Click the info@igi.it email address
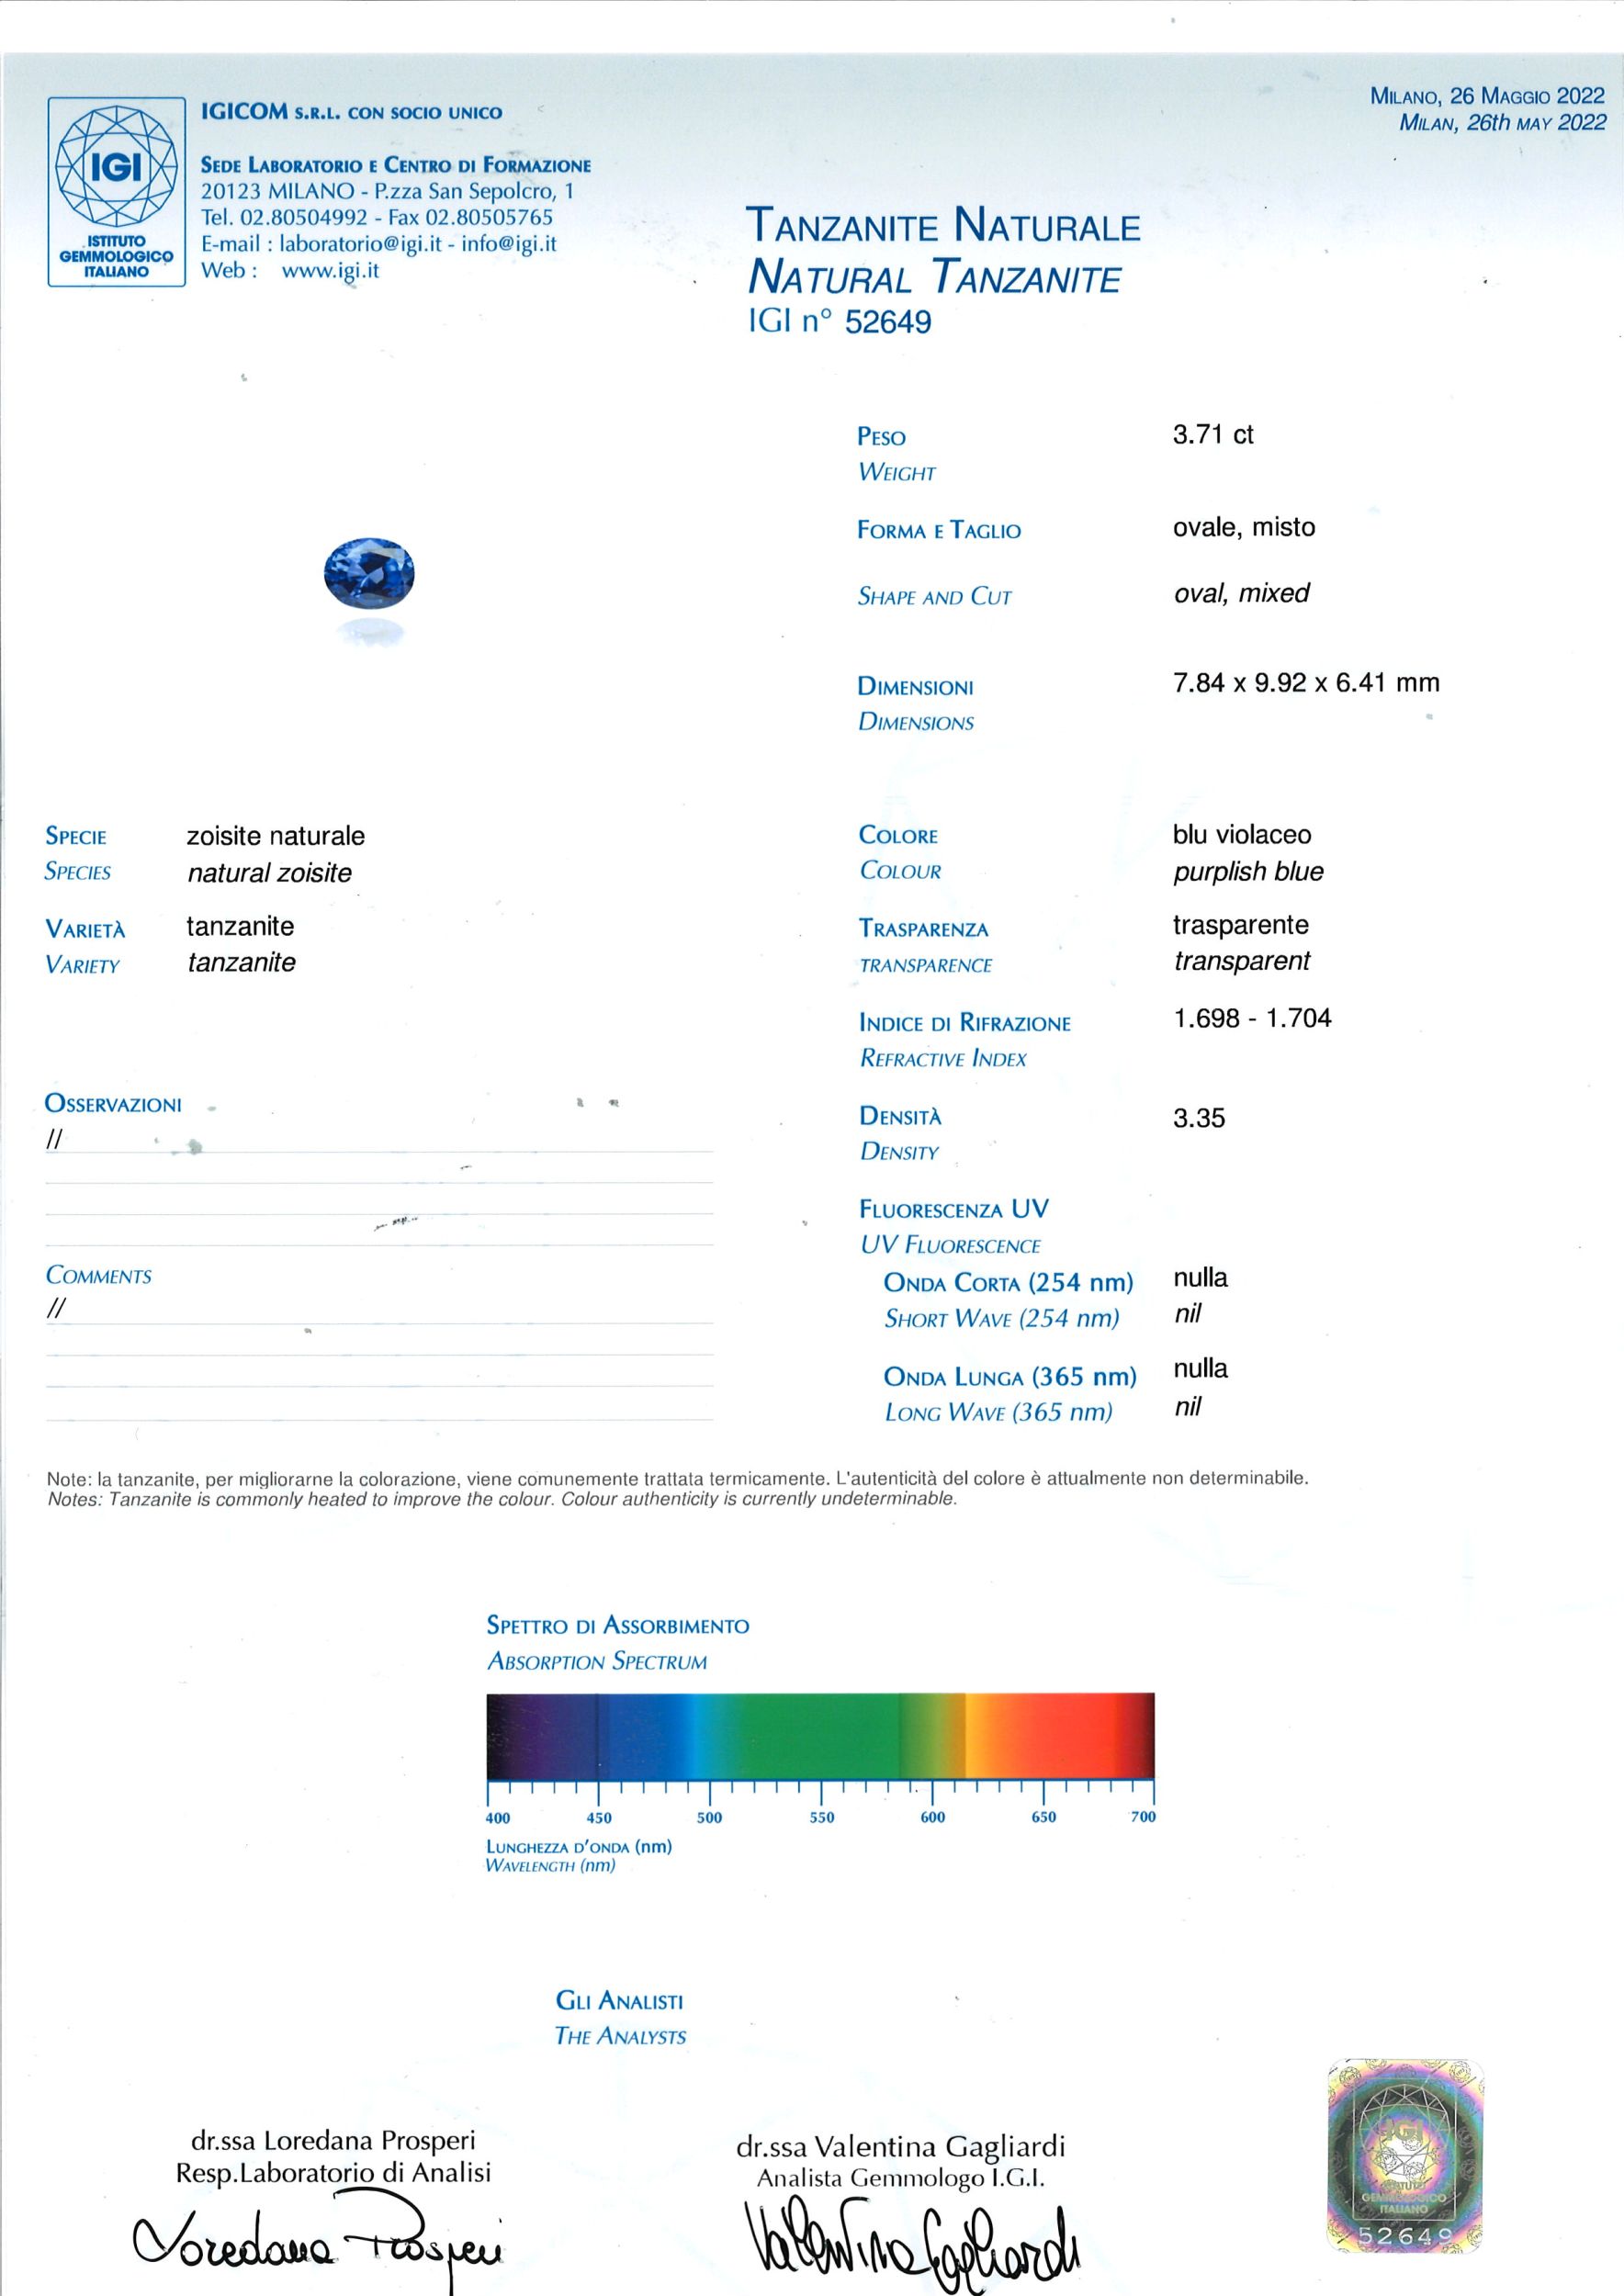This screenshot has width=1624, height=2296. point(509,243)
